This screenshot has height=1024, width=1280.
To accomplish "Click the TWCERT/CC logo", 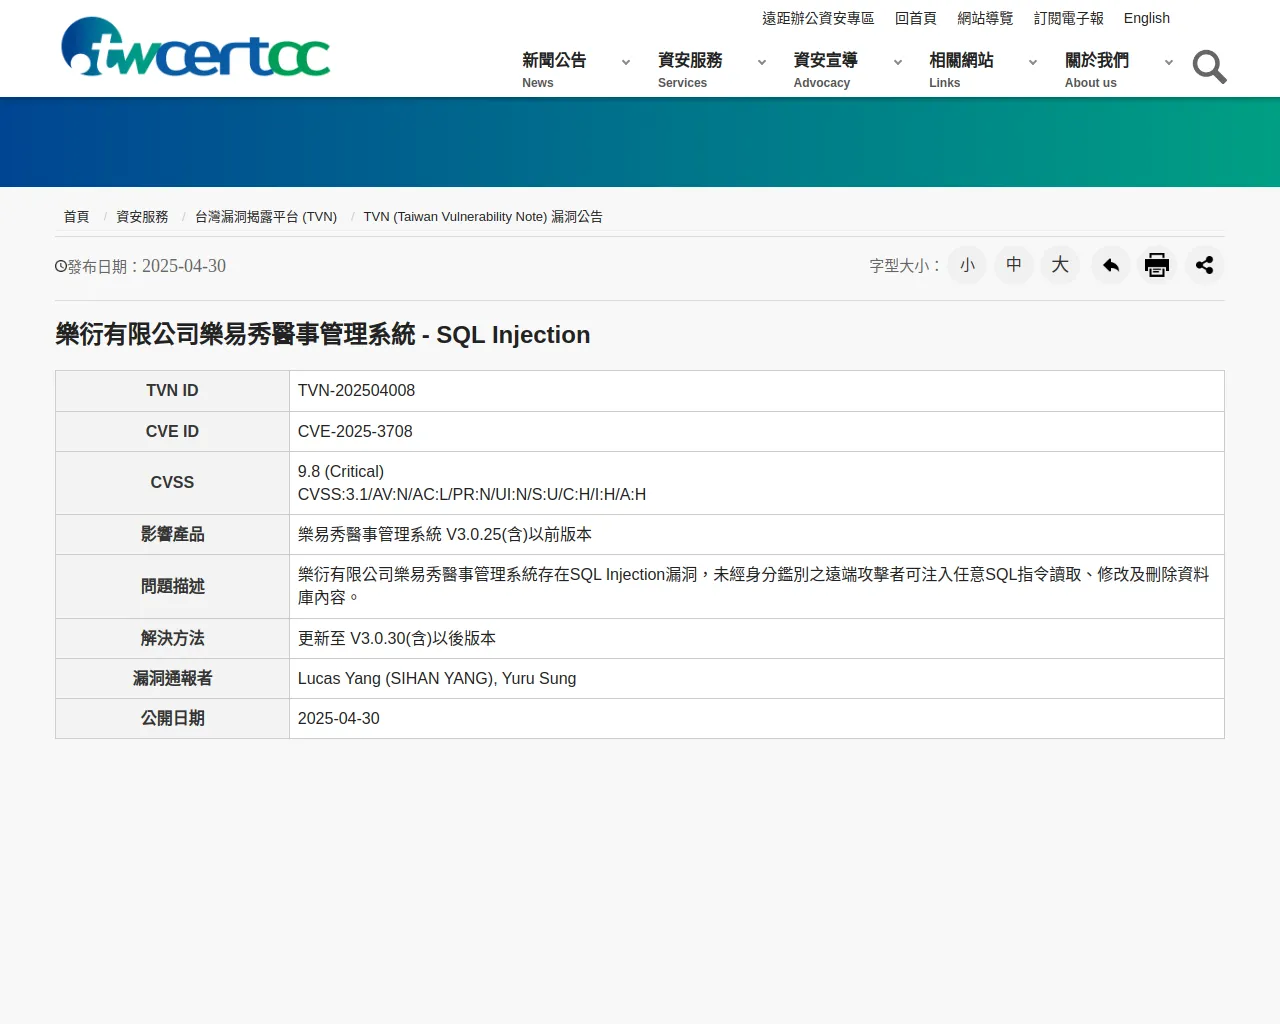I will (x=196, y=47).
